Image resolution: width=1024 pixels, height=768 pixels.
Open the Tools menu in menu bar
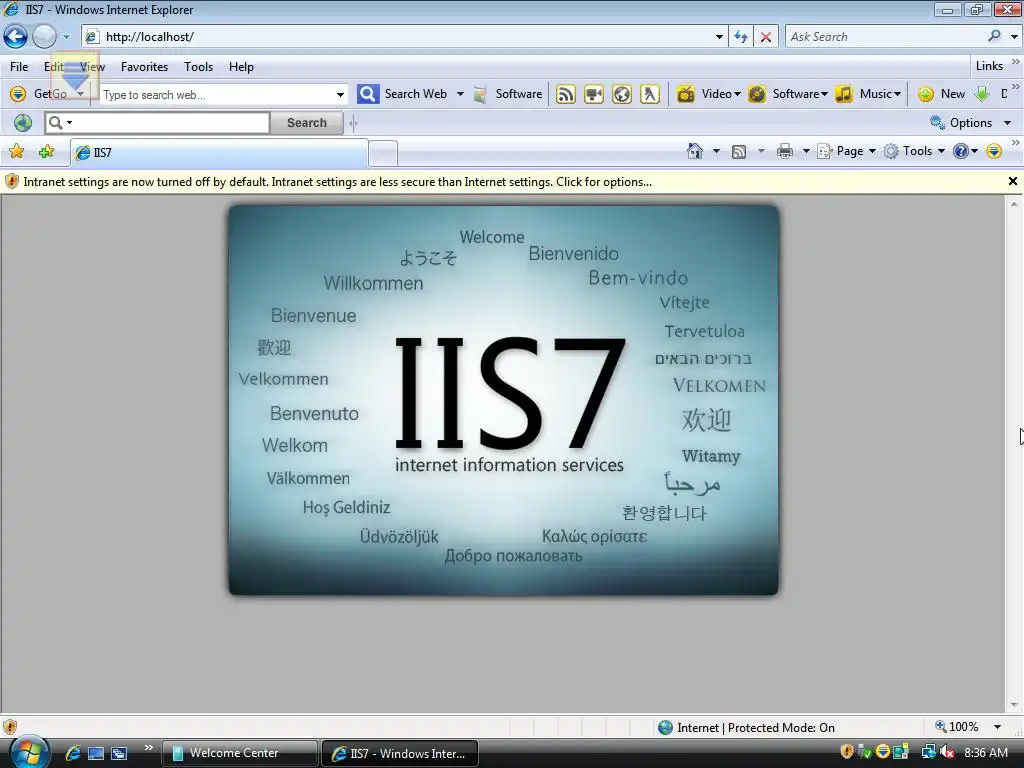tap(199, 67)
